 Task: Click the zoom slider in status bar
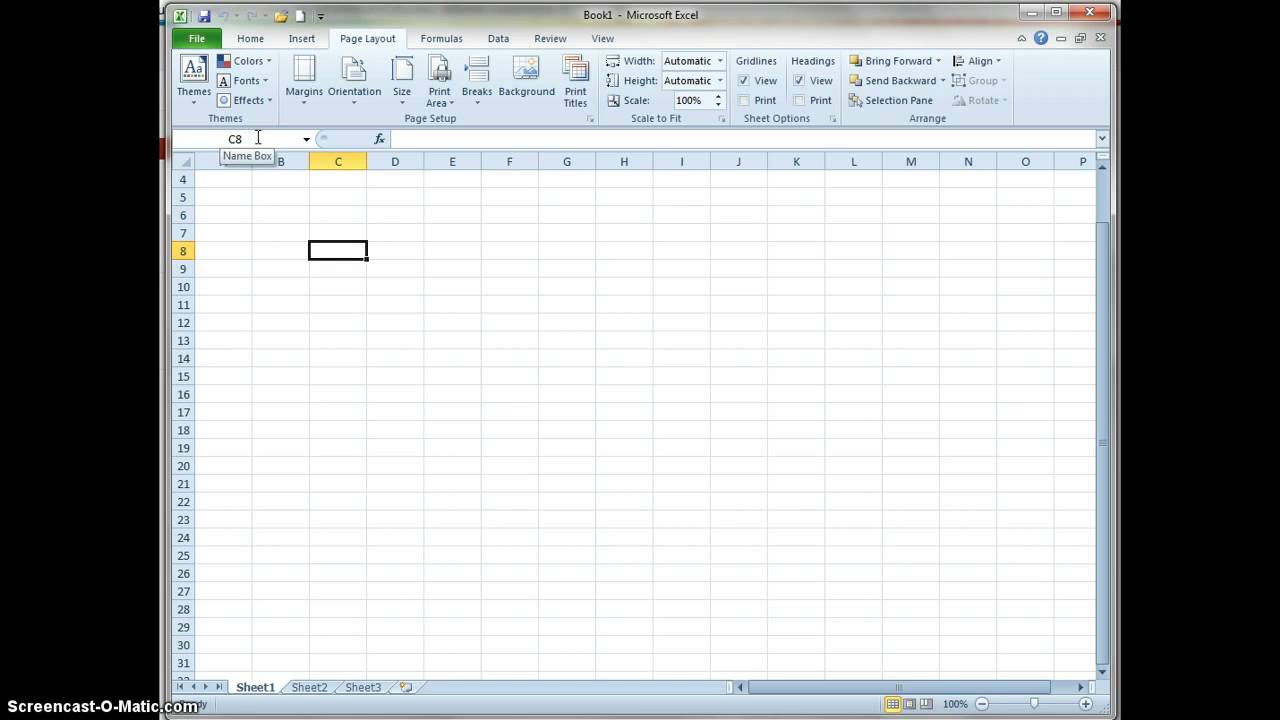pyautogui.click(x=1034, y=704)
